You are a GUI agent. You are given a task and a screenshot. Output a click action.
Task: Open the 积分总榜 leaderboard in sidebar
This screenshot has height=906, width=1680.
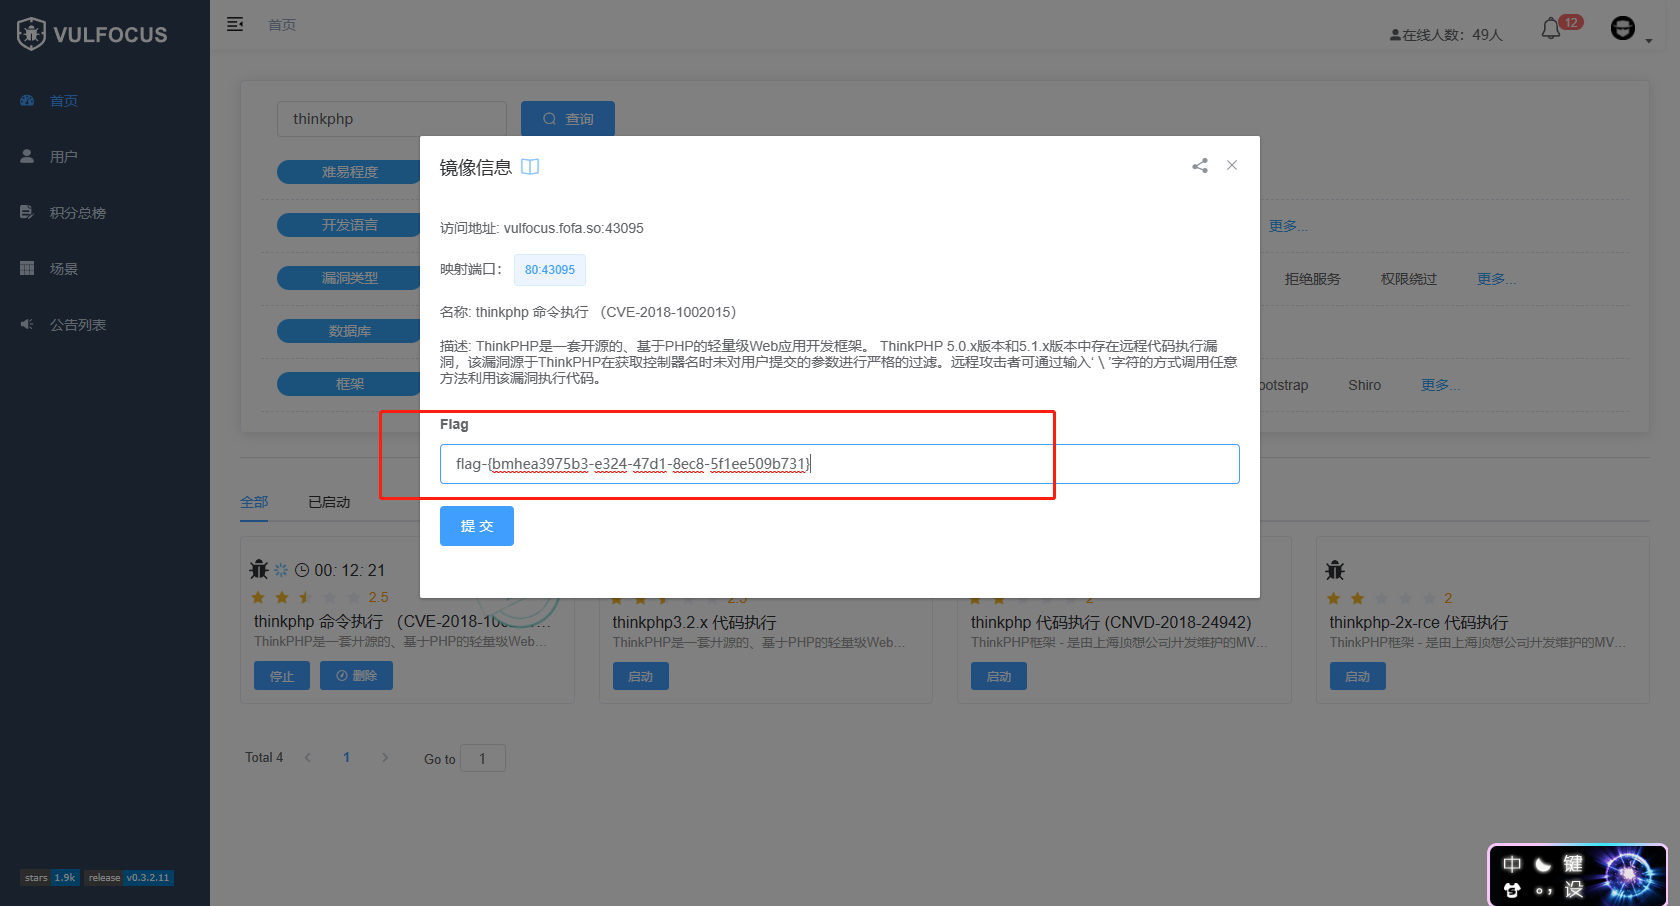click(78, 212)
